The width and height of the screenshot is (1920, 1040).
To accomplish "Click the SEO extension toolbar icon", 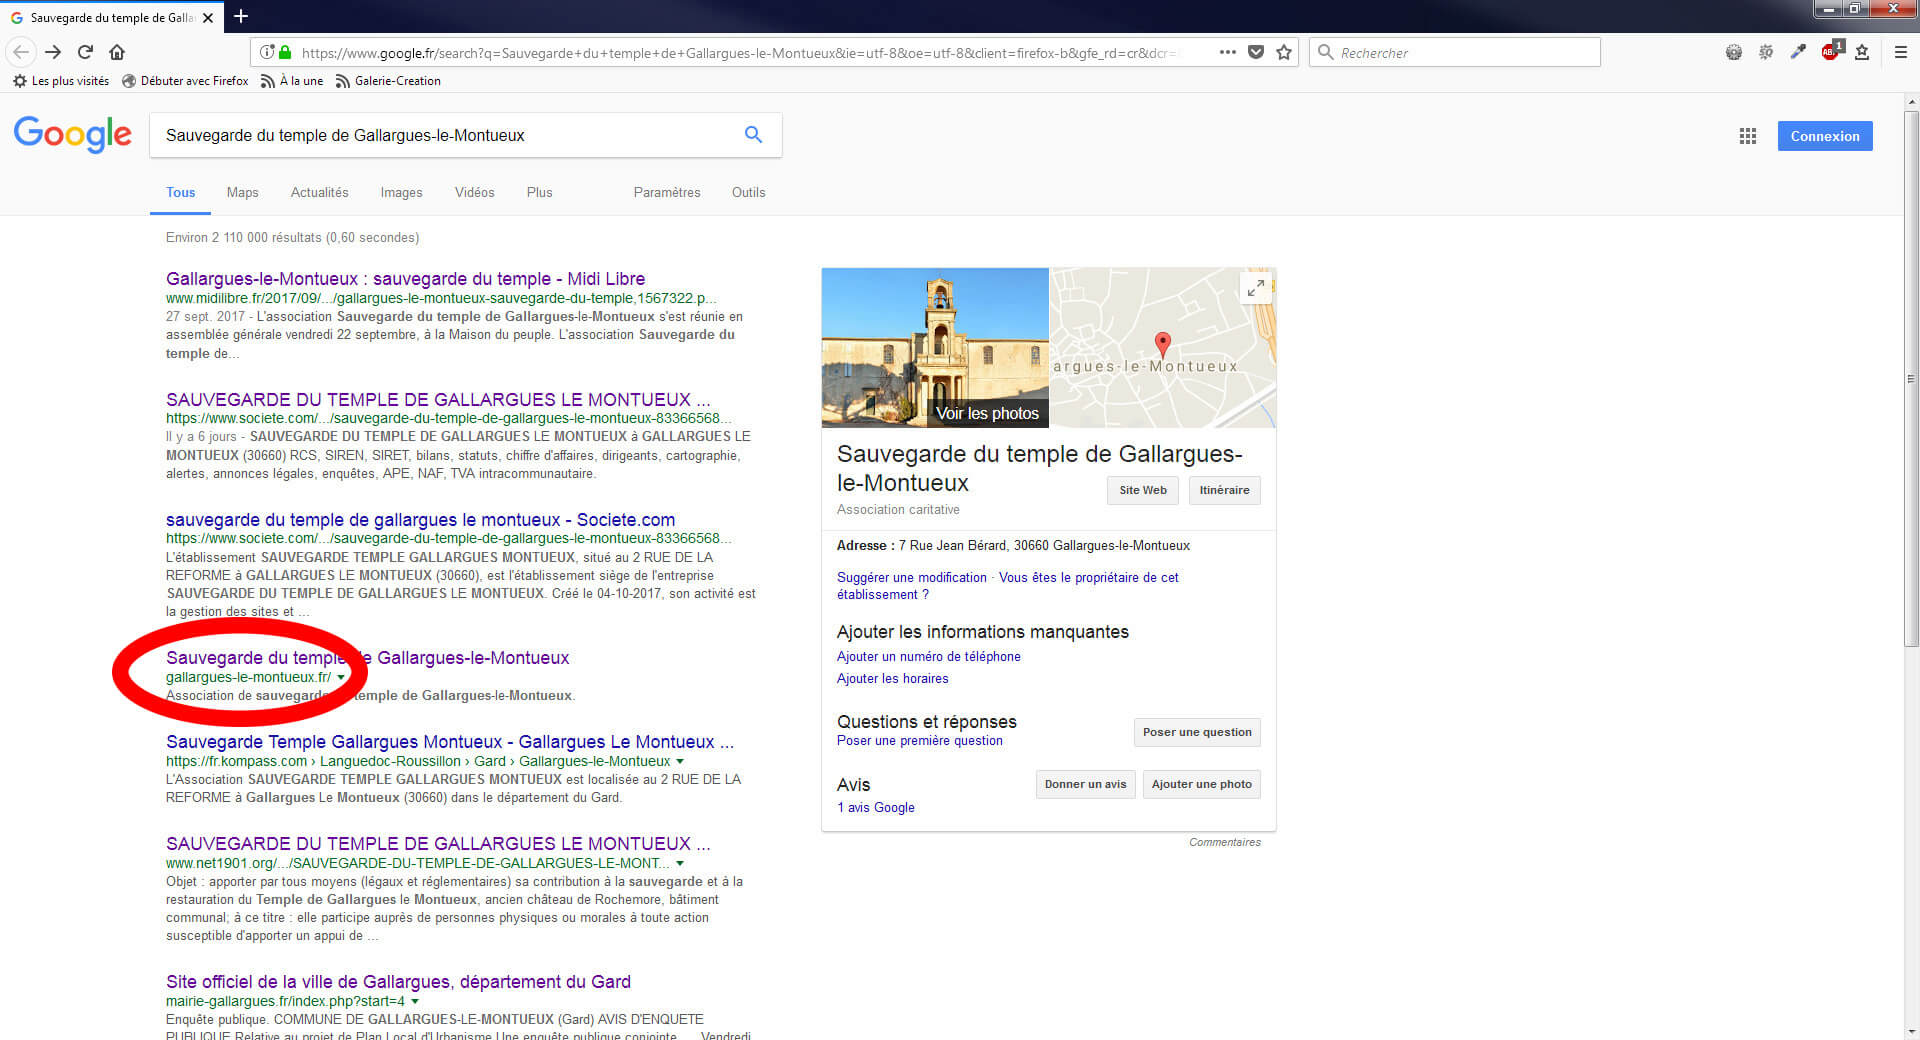I will [1766, 52].
